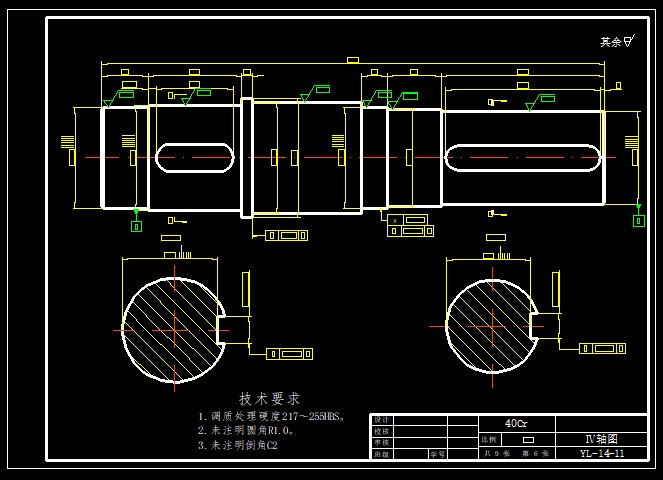Click the 比例 label in title block
This screenshot has width=663, height=480.
[489, 439]
